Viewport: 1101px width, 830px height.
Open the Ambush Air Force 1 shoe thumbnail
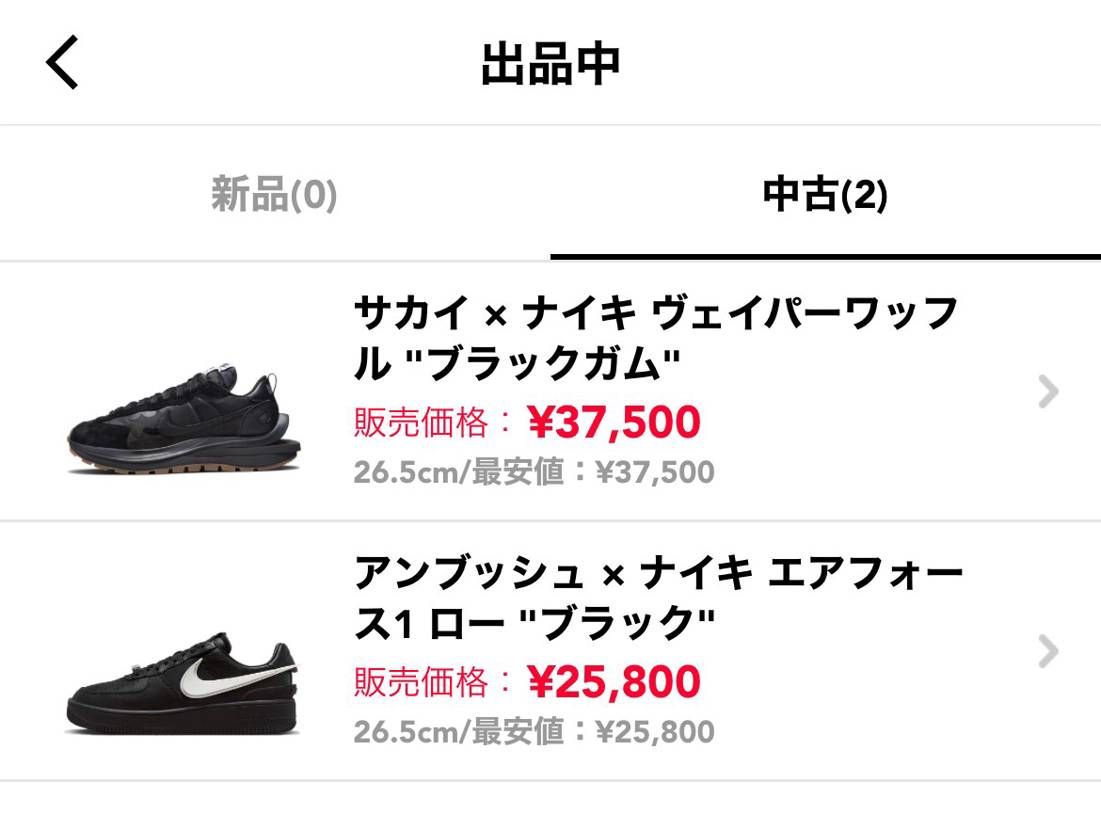(x=183, y=684)
